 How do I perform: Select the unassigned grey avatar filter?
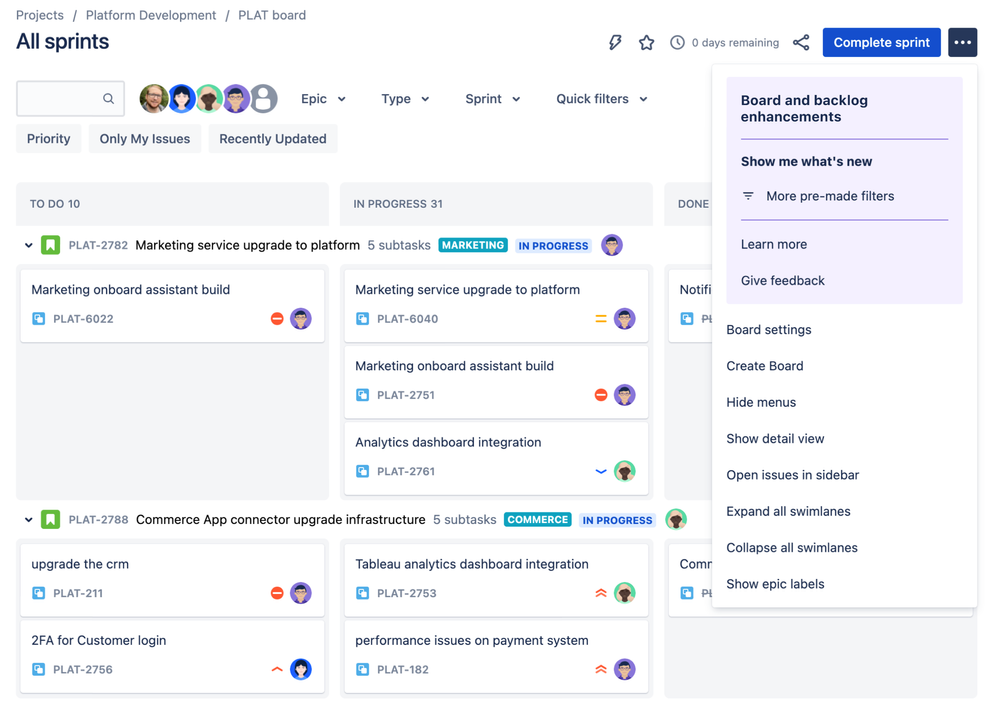tap(264, 99)
